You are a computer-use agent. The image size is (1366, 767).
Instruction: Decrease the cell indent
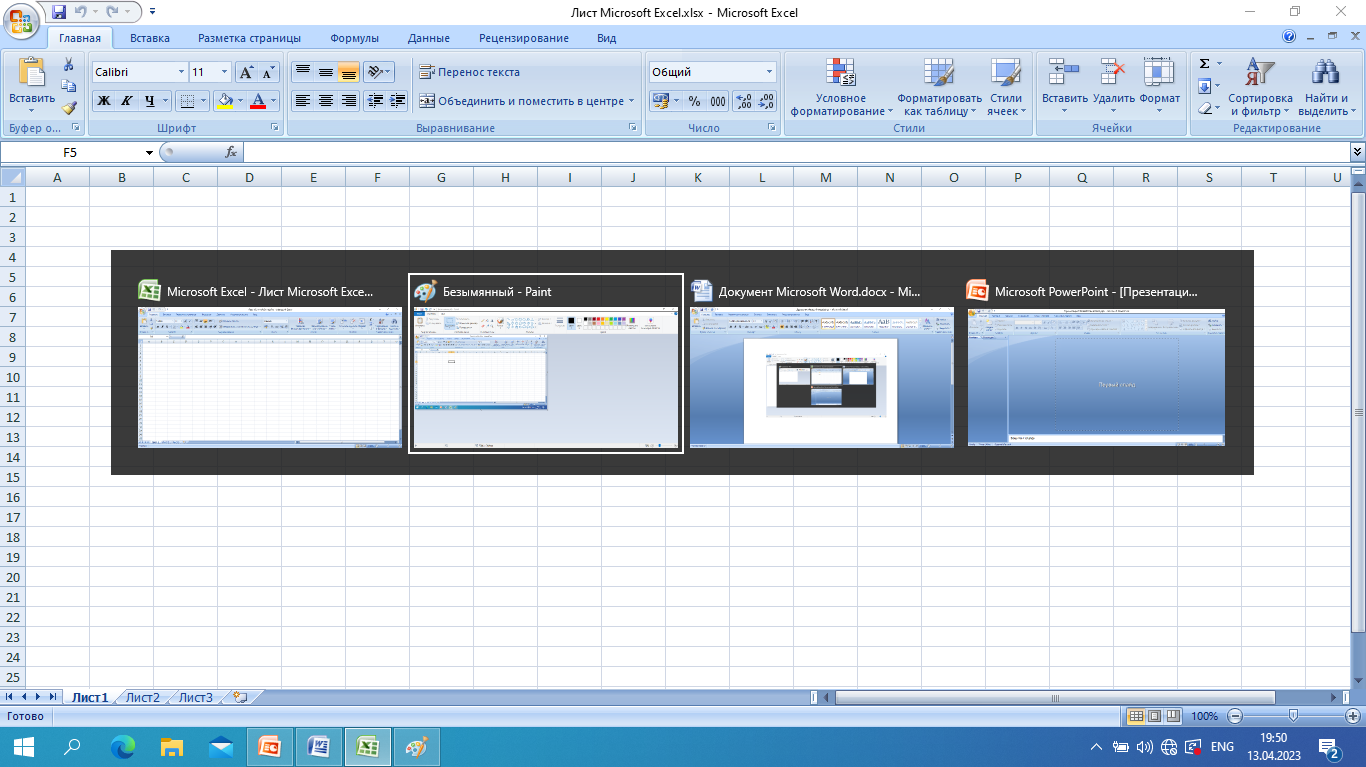tap(376, 101)
